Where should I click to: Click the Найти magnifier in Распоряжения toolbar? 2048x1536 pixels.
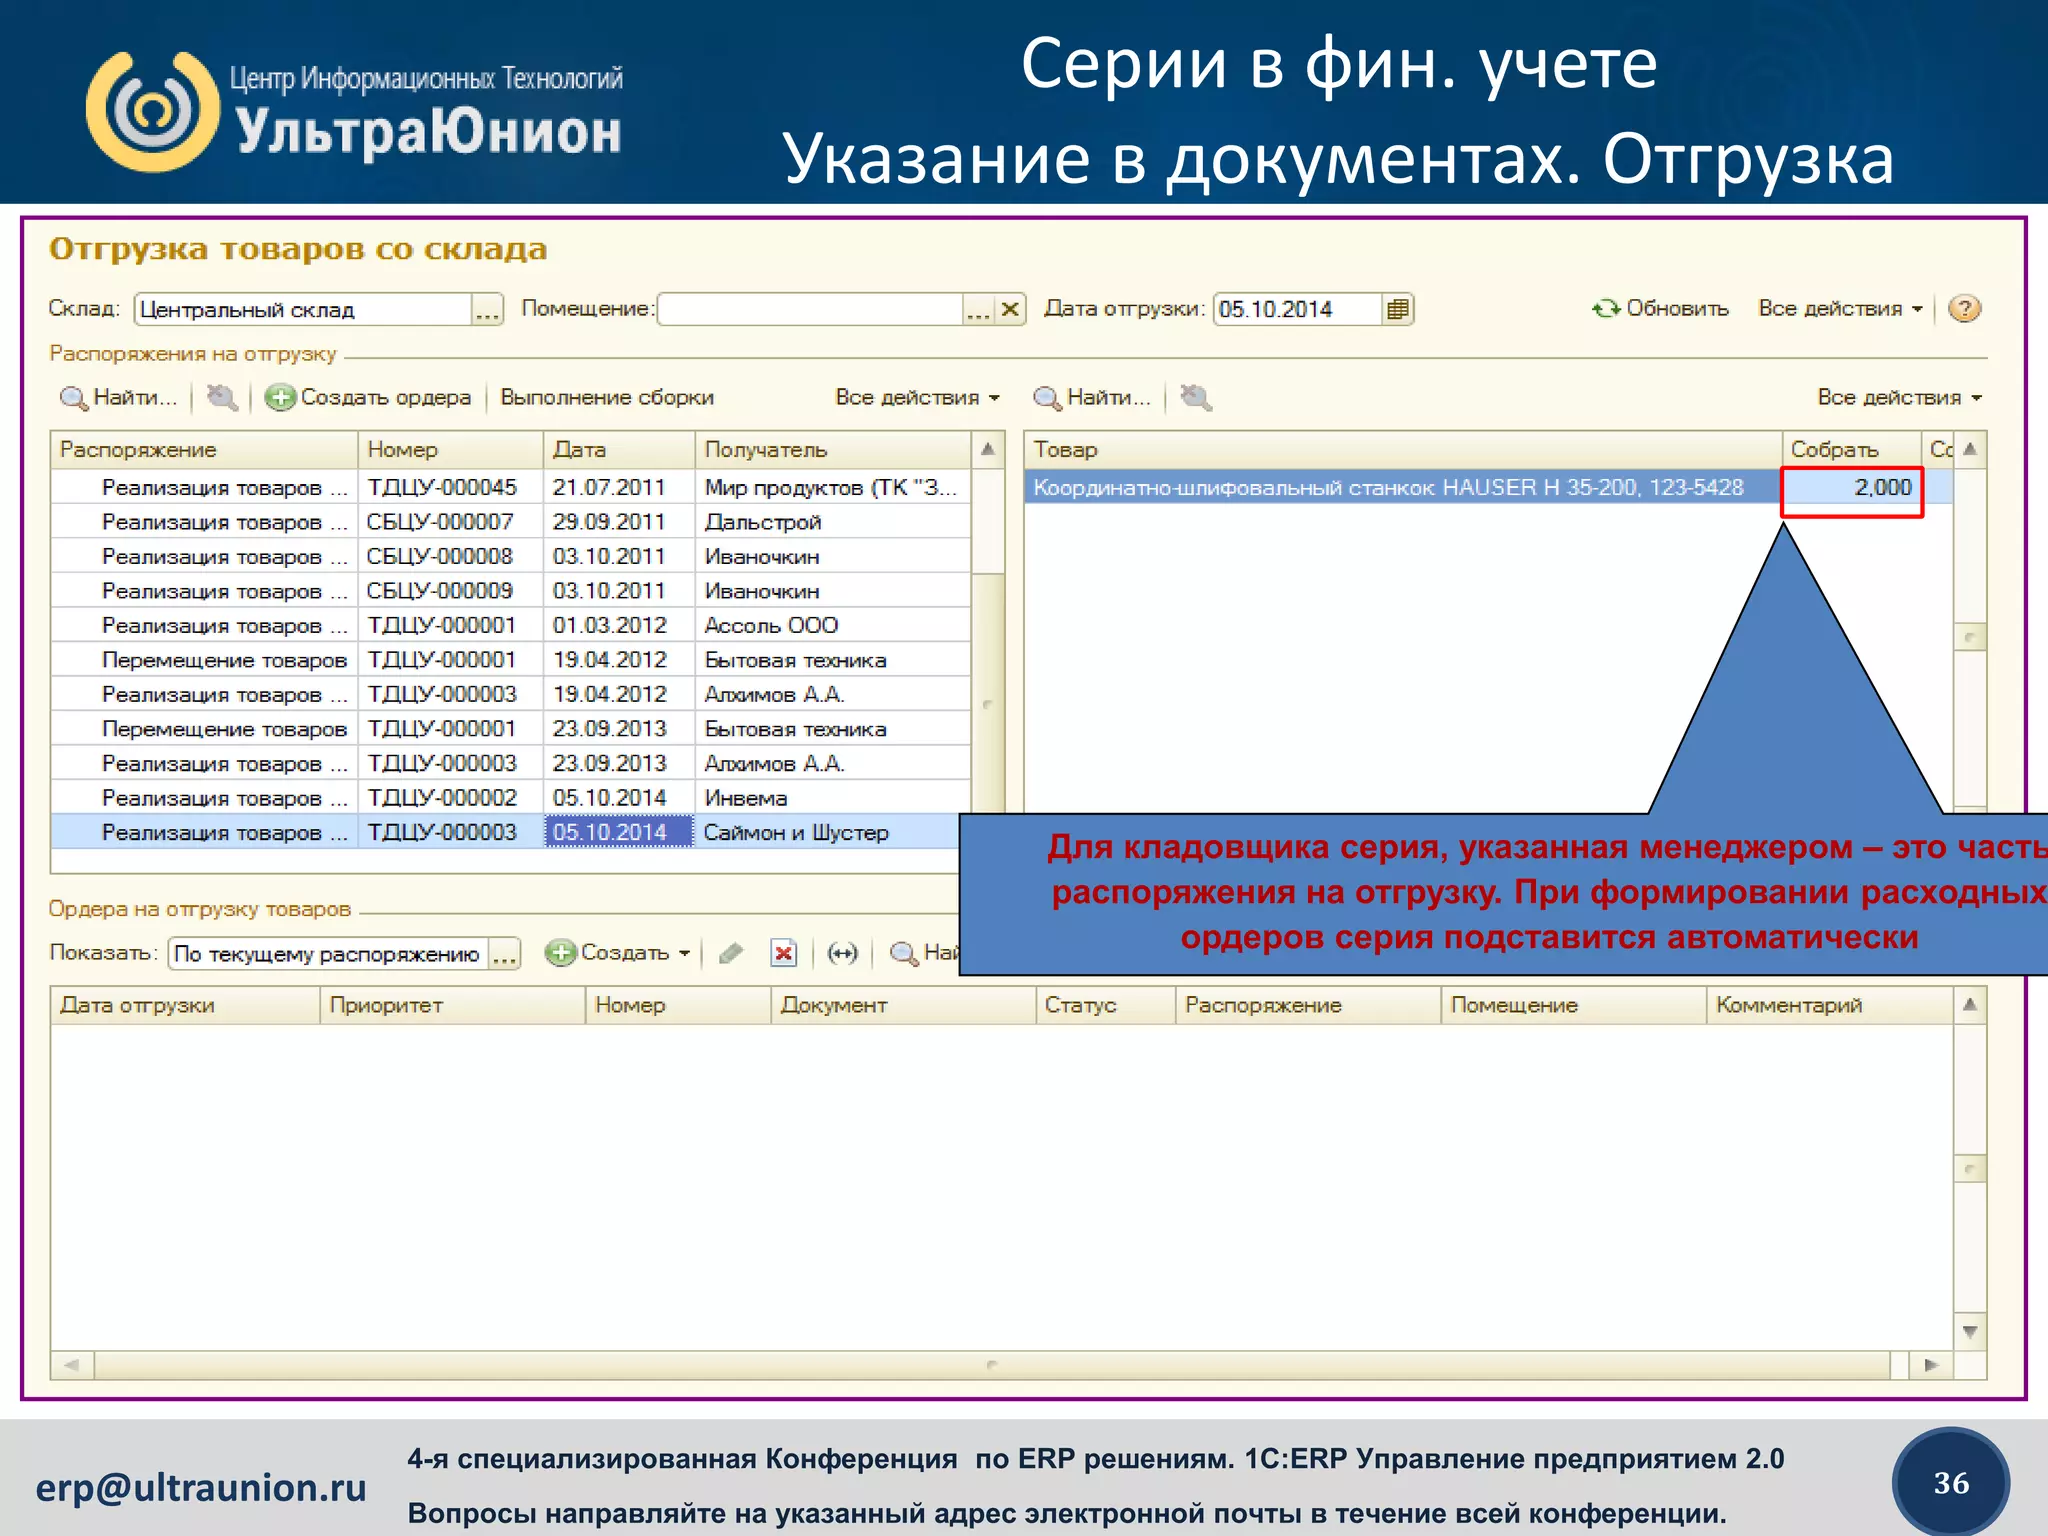73,398
